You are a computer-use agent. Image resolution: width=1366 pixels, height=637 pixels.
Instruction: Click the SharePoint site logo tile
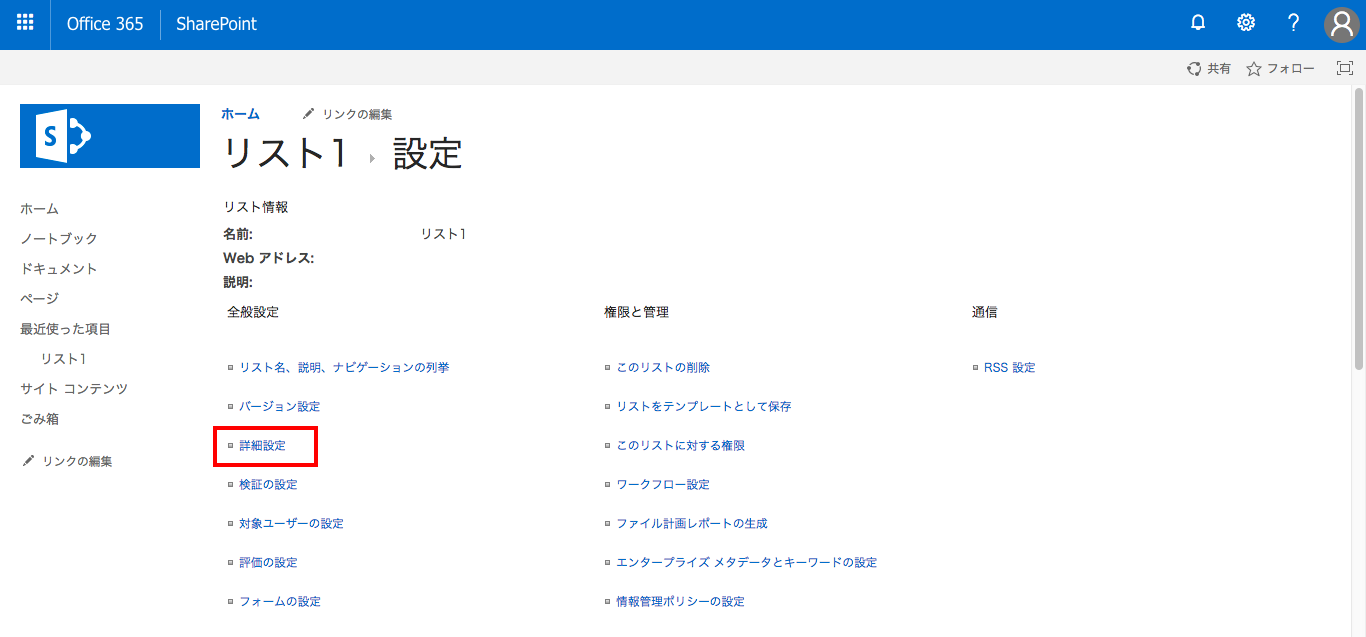pos(109,135)
